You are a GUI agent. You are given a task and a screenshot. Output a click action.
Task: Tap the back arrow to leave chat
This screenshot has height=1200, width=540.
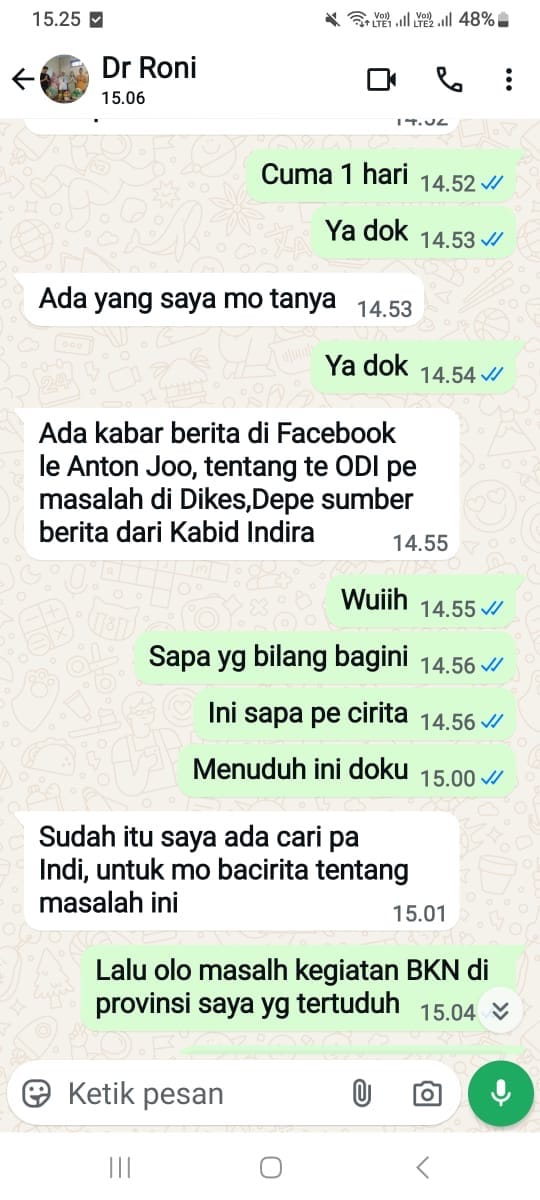point(22,80)
